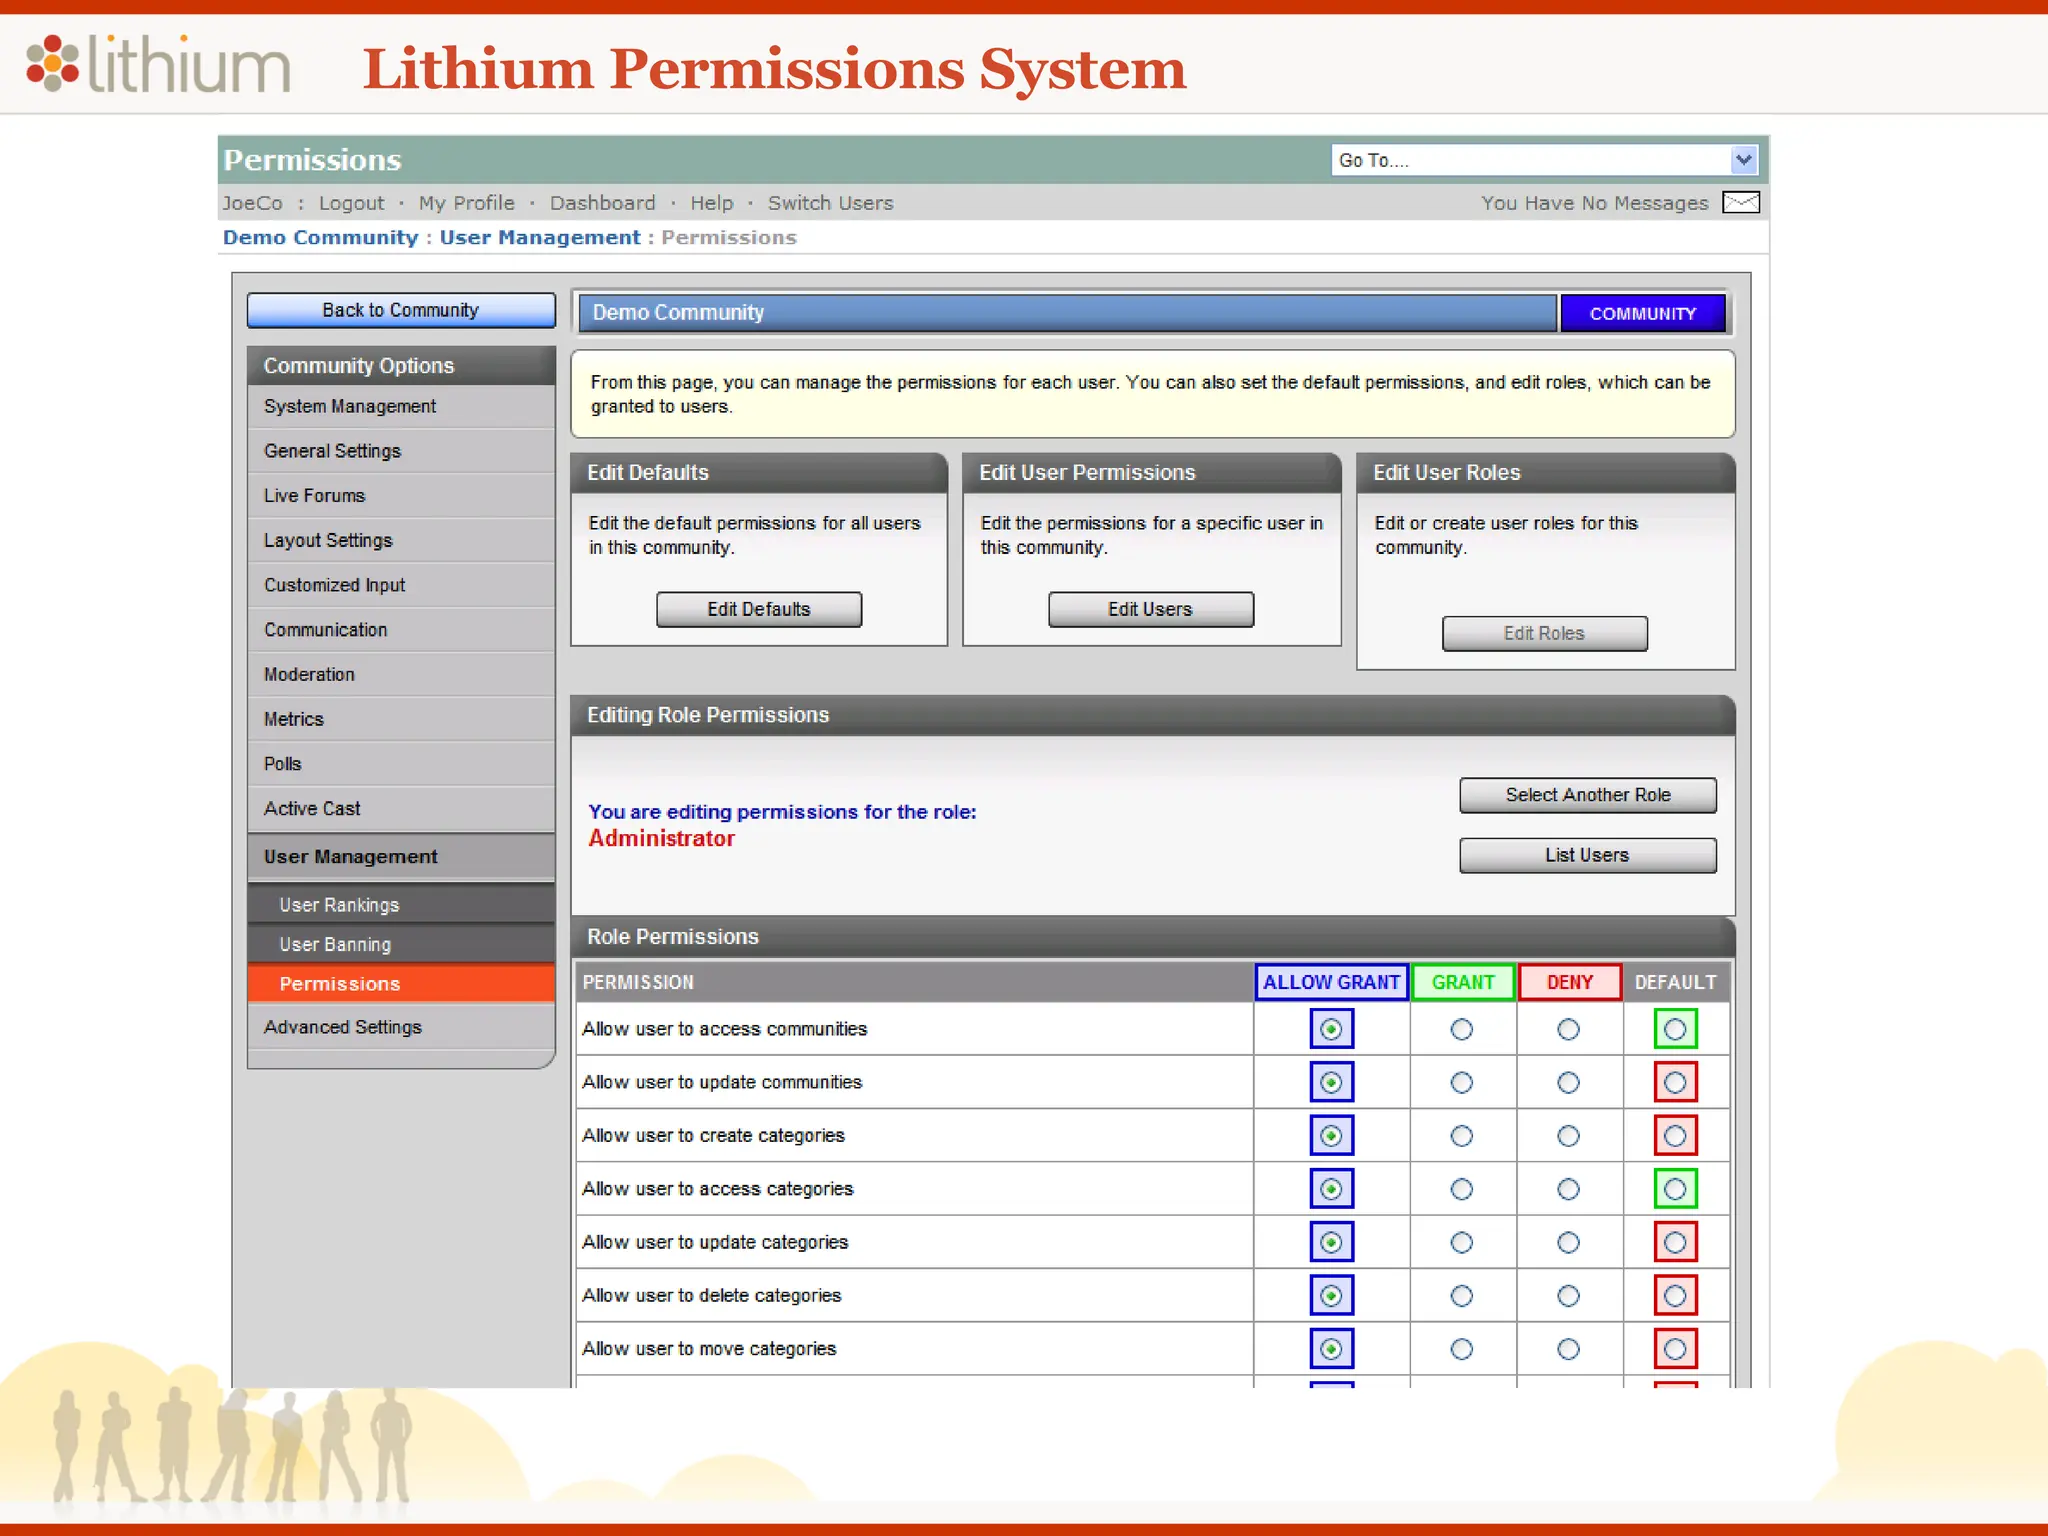
Task: Click Demo Community breadcrumb link
Action: pyautogui.click(x=320, y=238)
